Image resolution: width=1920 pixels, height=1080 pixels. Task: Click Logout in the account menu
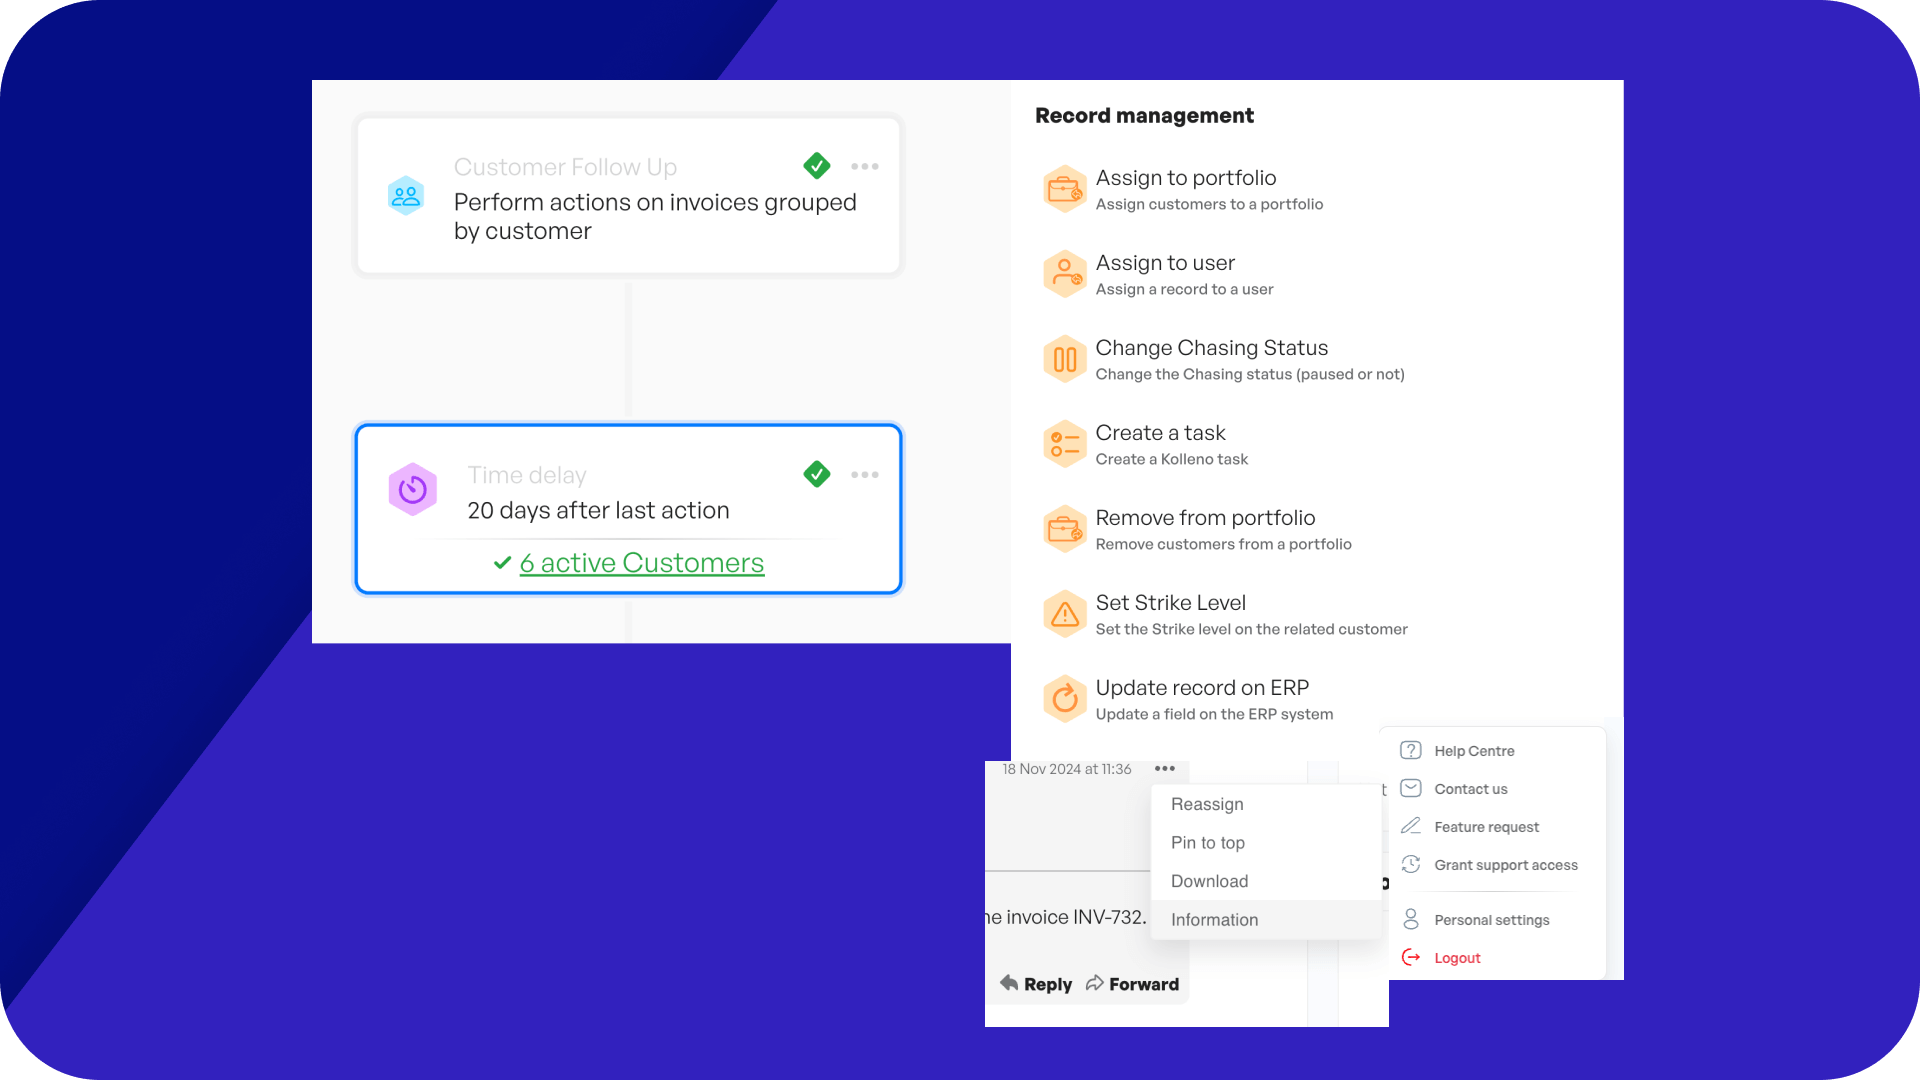coord(1457,958)
